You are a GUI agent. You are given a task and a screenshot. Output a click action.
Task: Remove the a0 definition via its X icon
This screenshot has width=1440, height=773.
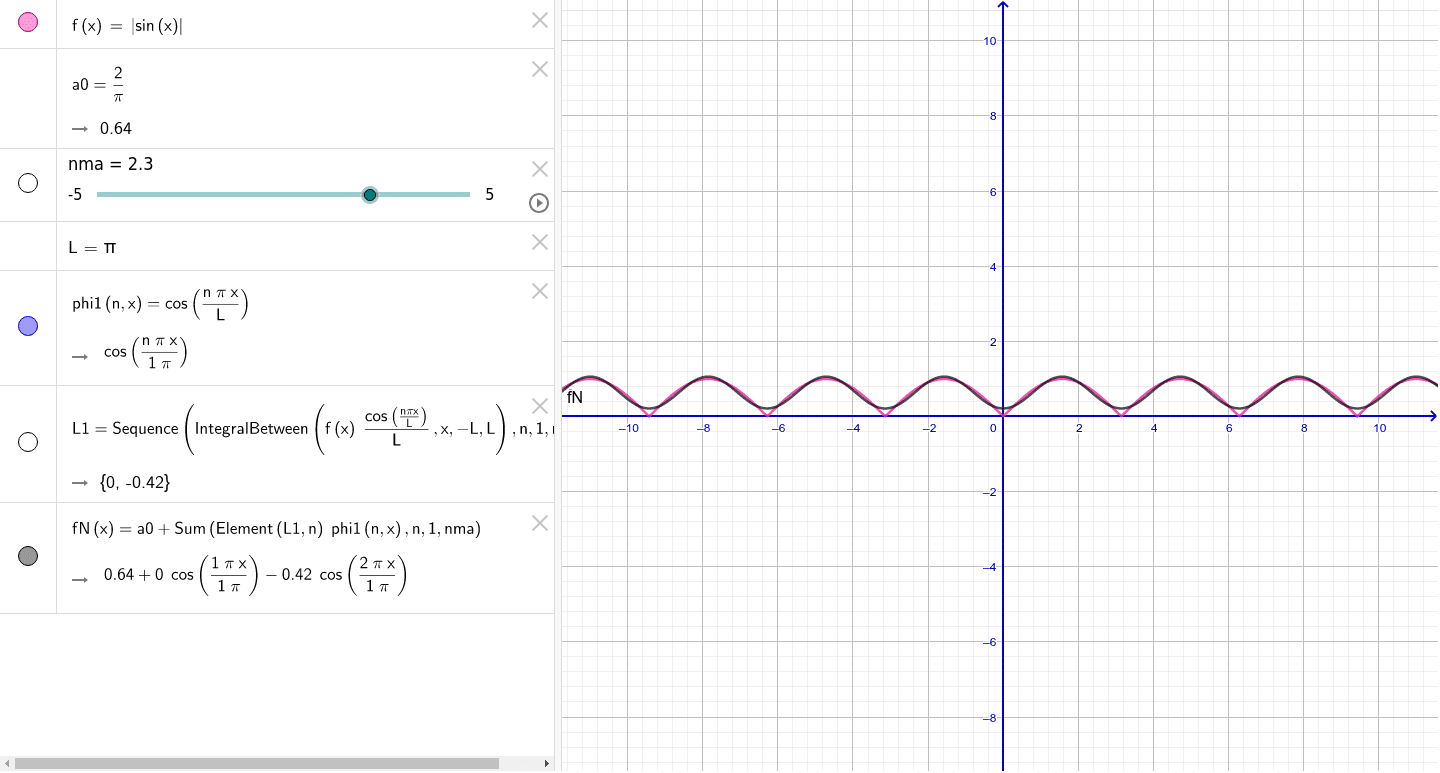click(539, 69)
